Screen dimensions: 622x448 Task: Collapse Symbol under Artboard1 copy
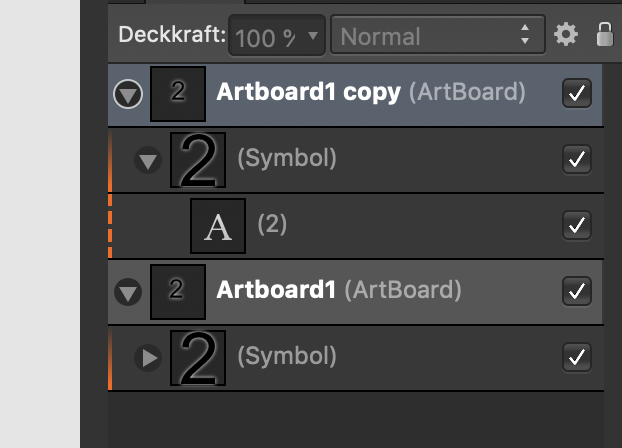coord(148,160)
